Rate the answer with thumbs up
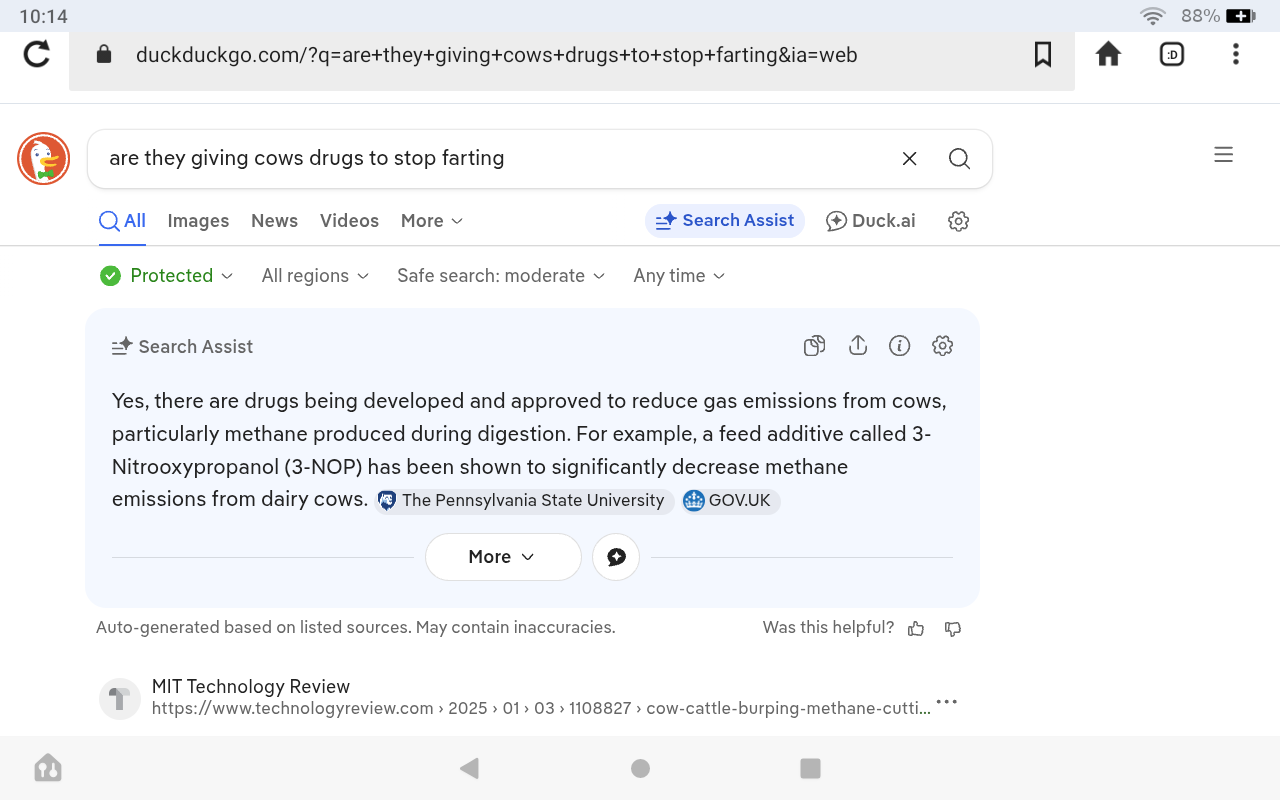 coord(916,629)
